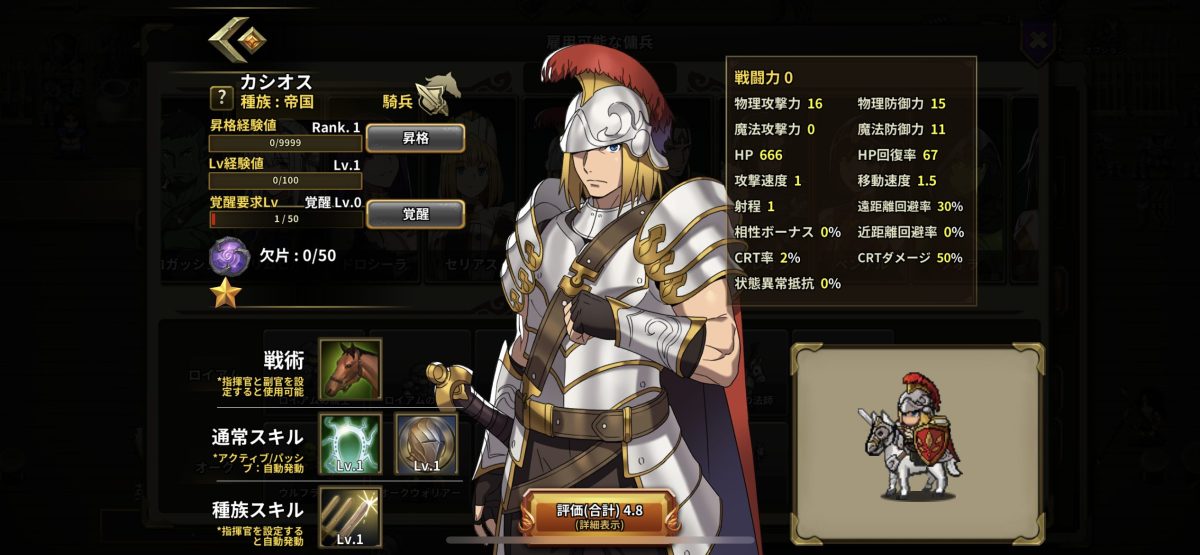The height and width of the screenshot is (555, 1200).
Task: Tap the purple fragment orb icon
Action: tap(229, 256)
